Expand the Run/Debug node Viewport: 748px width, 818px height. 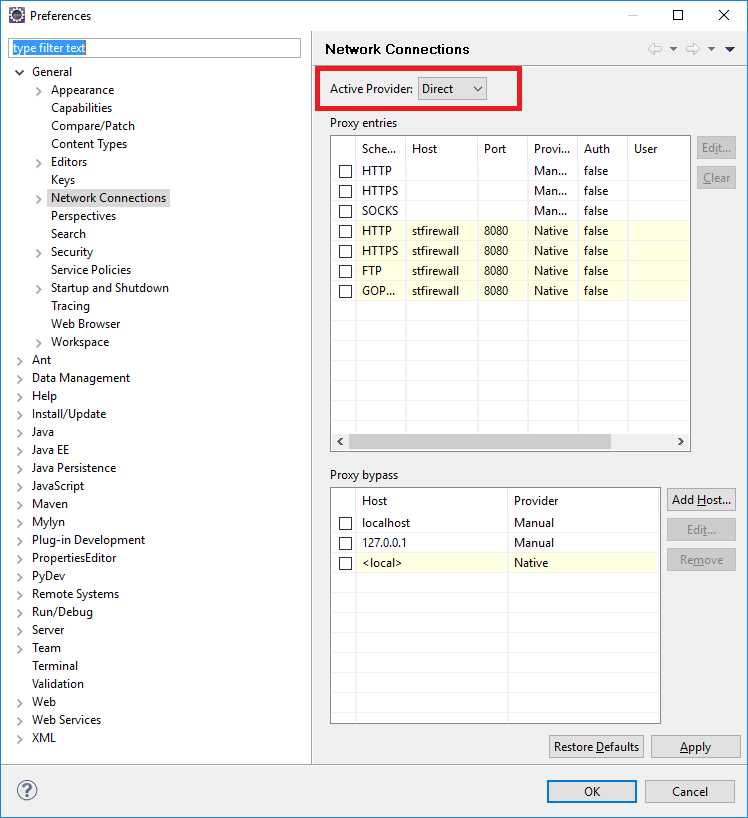(x=20, y=614)
